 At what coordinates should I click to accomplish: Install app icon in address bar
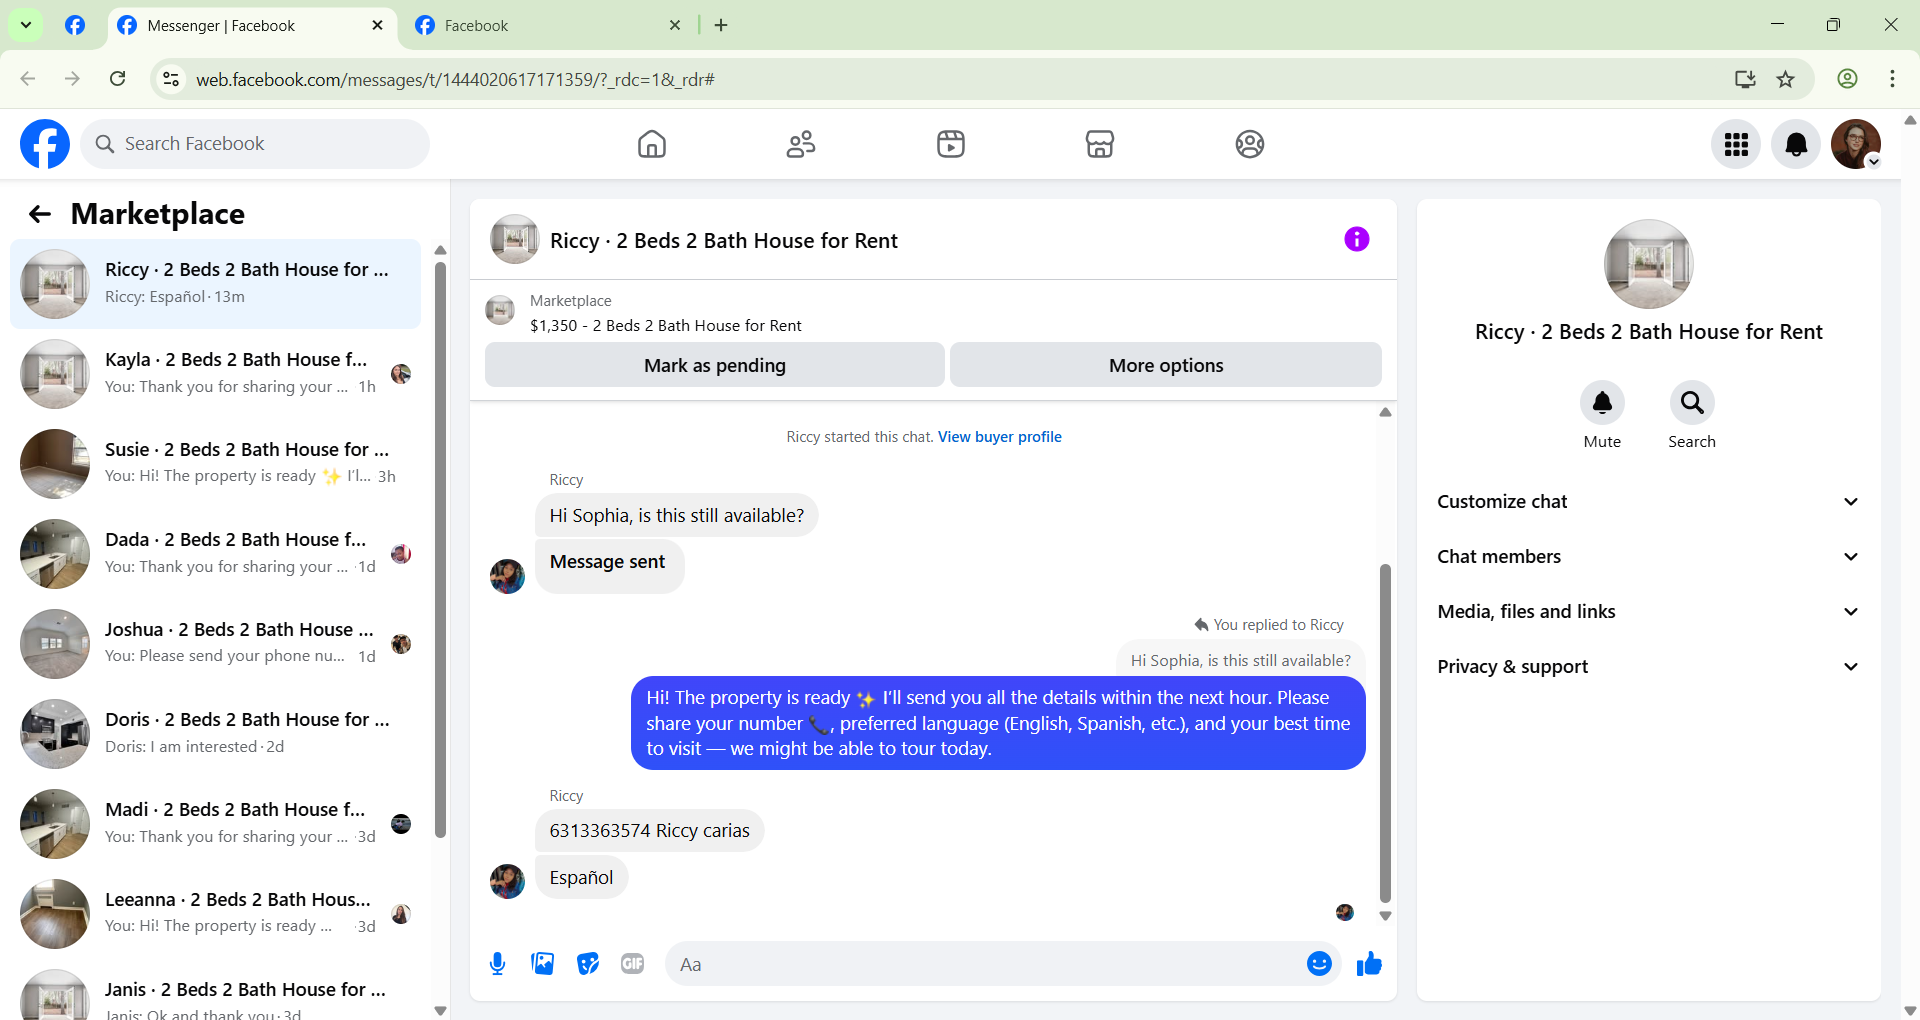coord(1745,79)
